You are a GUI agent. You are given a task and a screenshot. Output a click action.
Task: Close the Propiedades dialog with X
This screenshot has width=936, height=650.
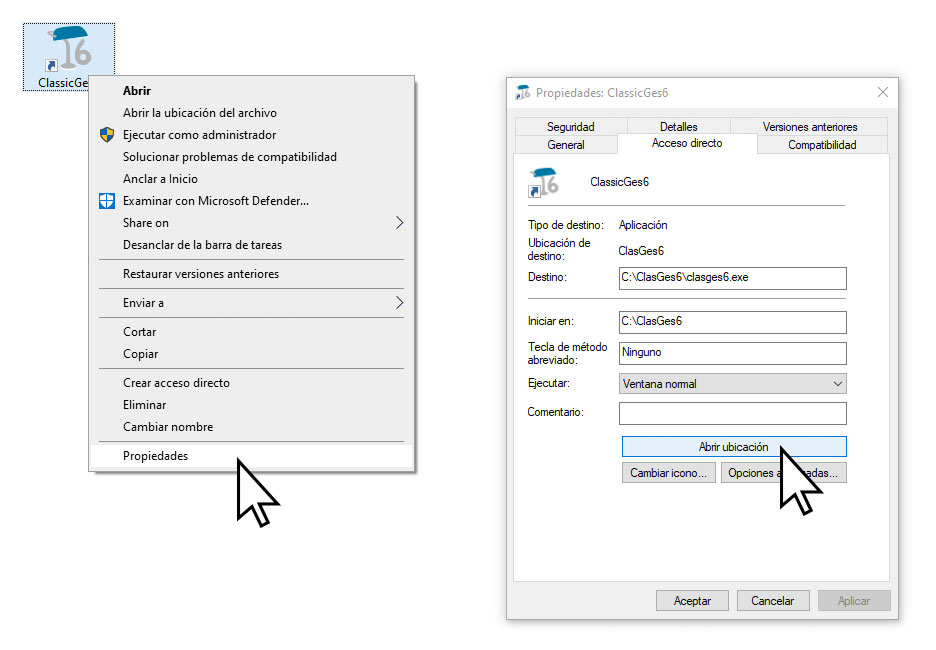pyautogui.click(x=882, y=93)
